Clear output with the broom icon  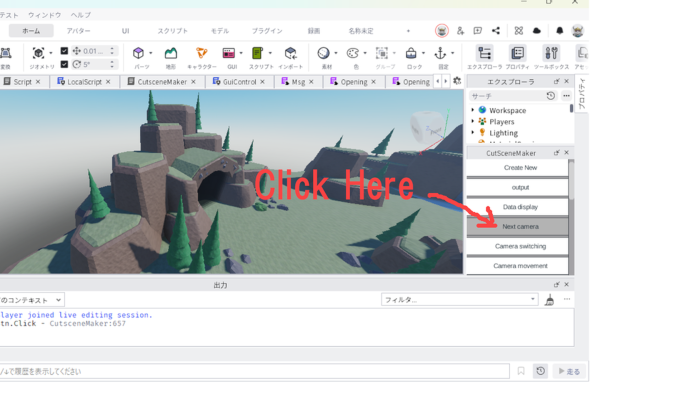pos(550,300)
